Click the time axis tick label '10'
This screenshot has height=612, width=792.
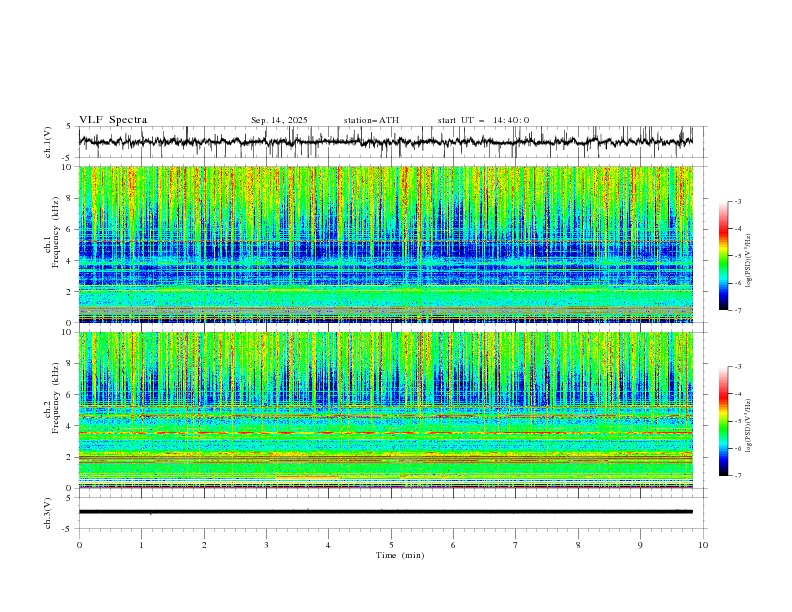point(703,545)
